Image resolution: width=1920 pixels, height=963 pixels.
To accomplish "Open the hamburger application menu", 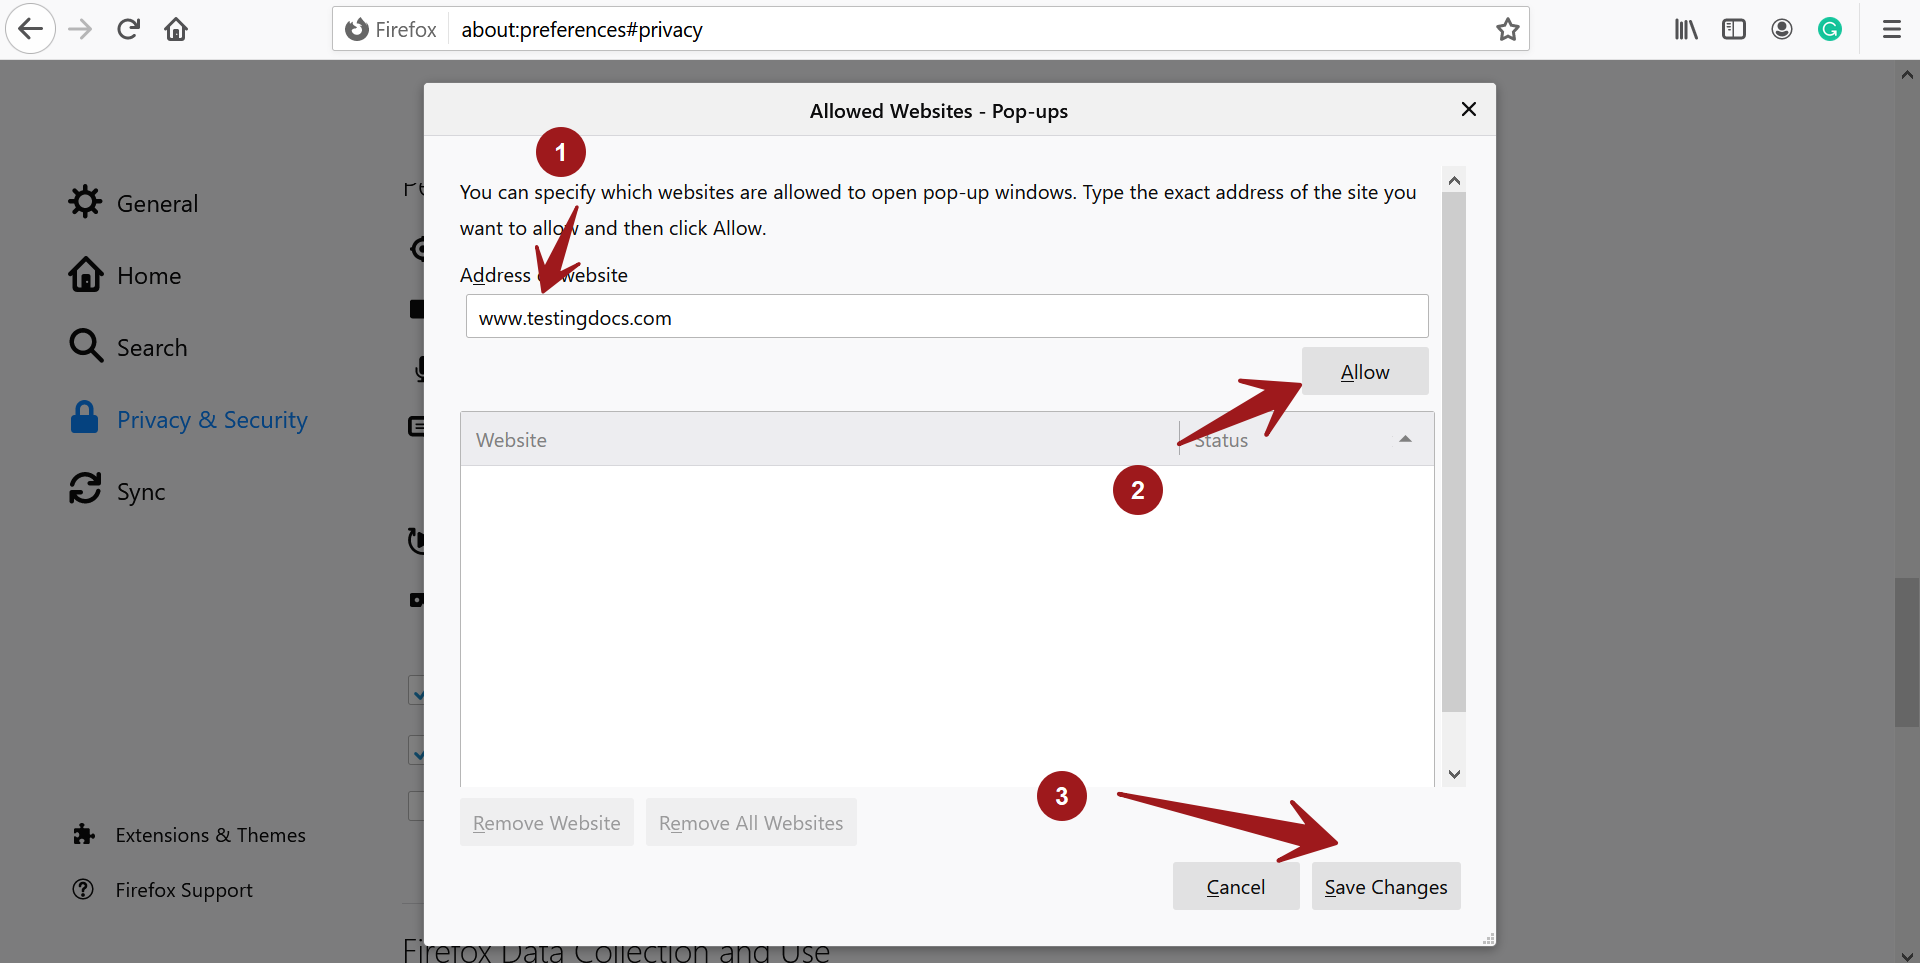I will click(x=1891, y=30).
